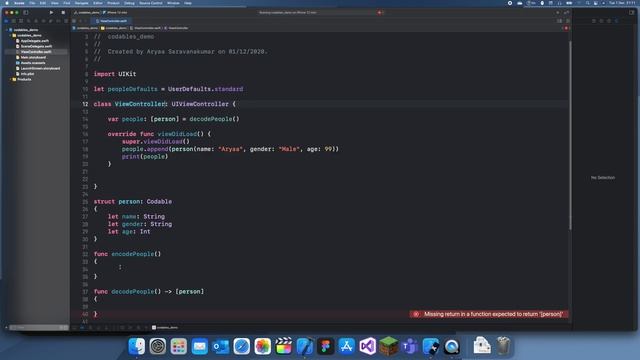The width and height of the screenshot is (640, 360).
Task: Open the Debug menu
Action: click(x=129, y=3)
